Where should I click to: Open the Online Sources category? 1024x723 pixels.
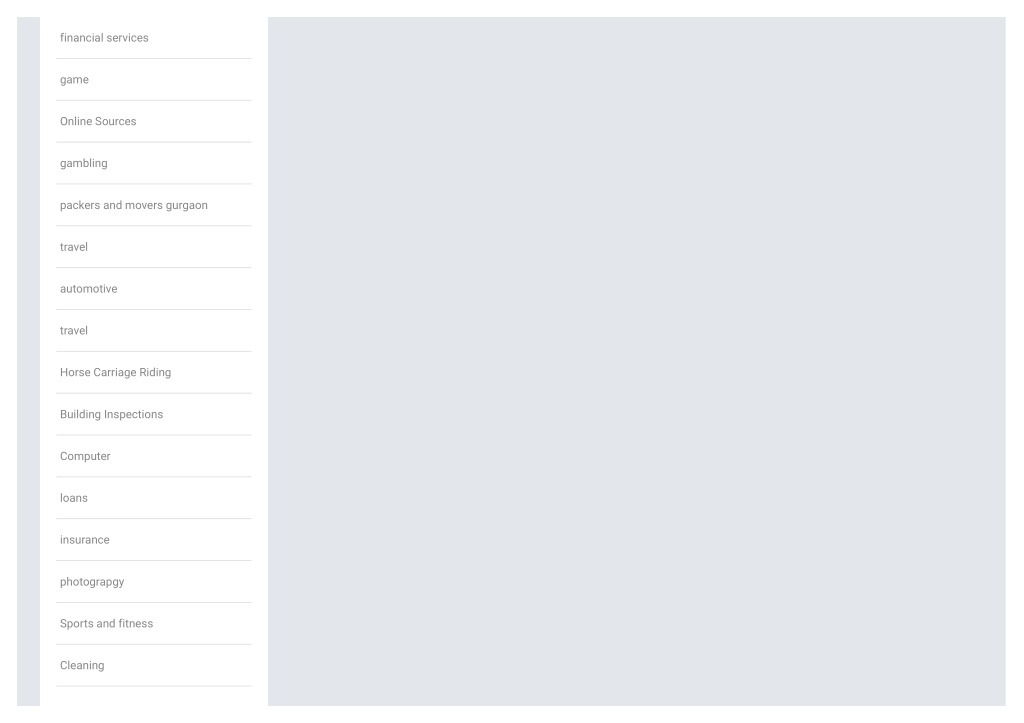[98, 121]
